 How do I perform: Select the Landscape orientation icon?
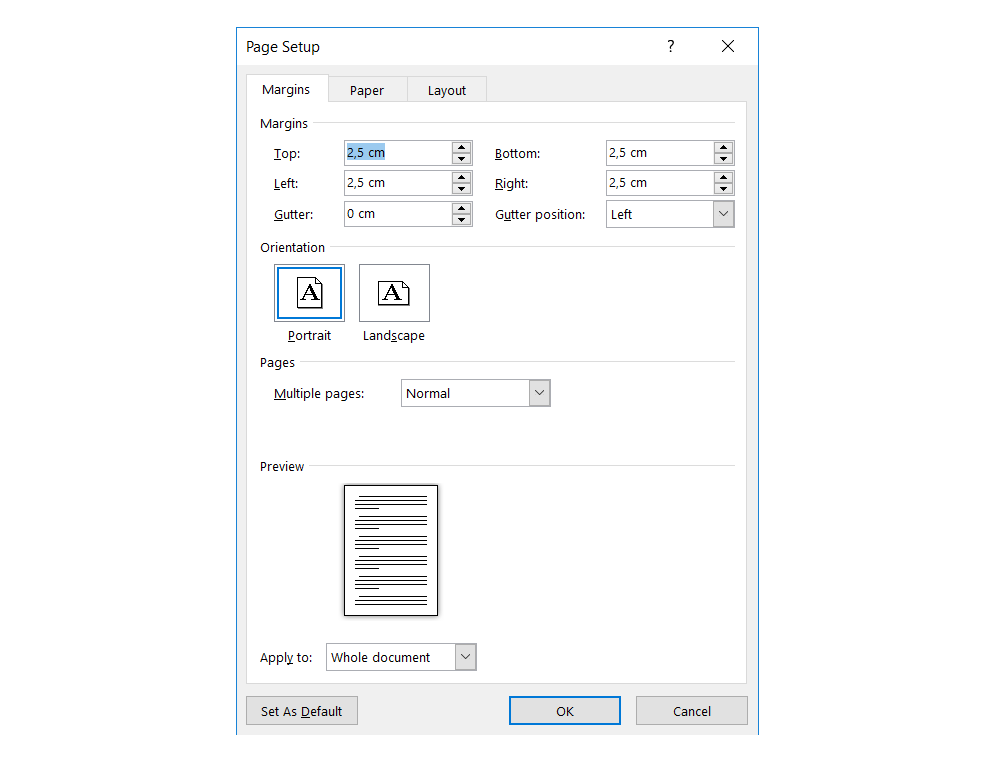click(x=394, y=292)
